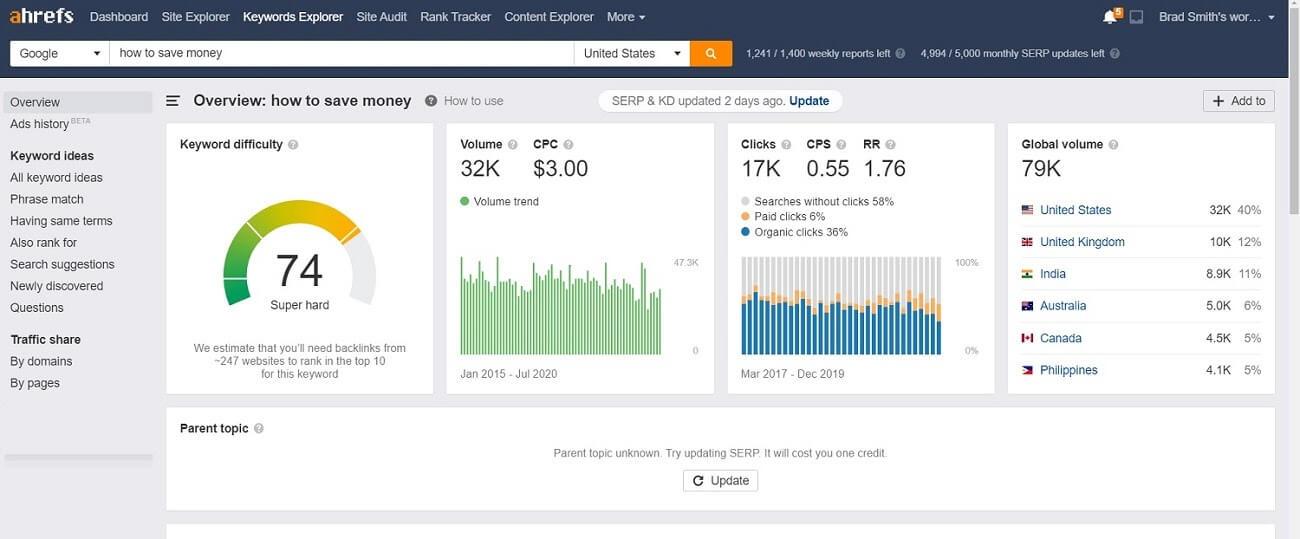Image resolution: width=1300 pixels, height=539 pixels.
Task: Open the United States country dropdown
Action: [x=632, y=53]
